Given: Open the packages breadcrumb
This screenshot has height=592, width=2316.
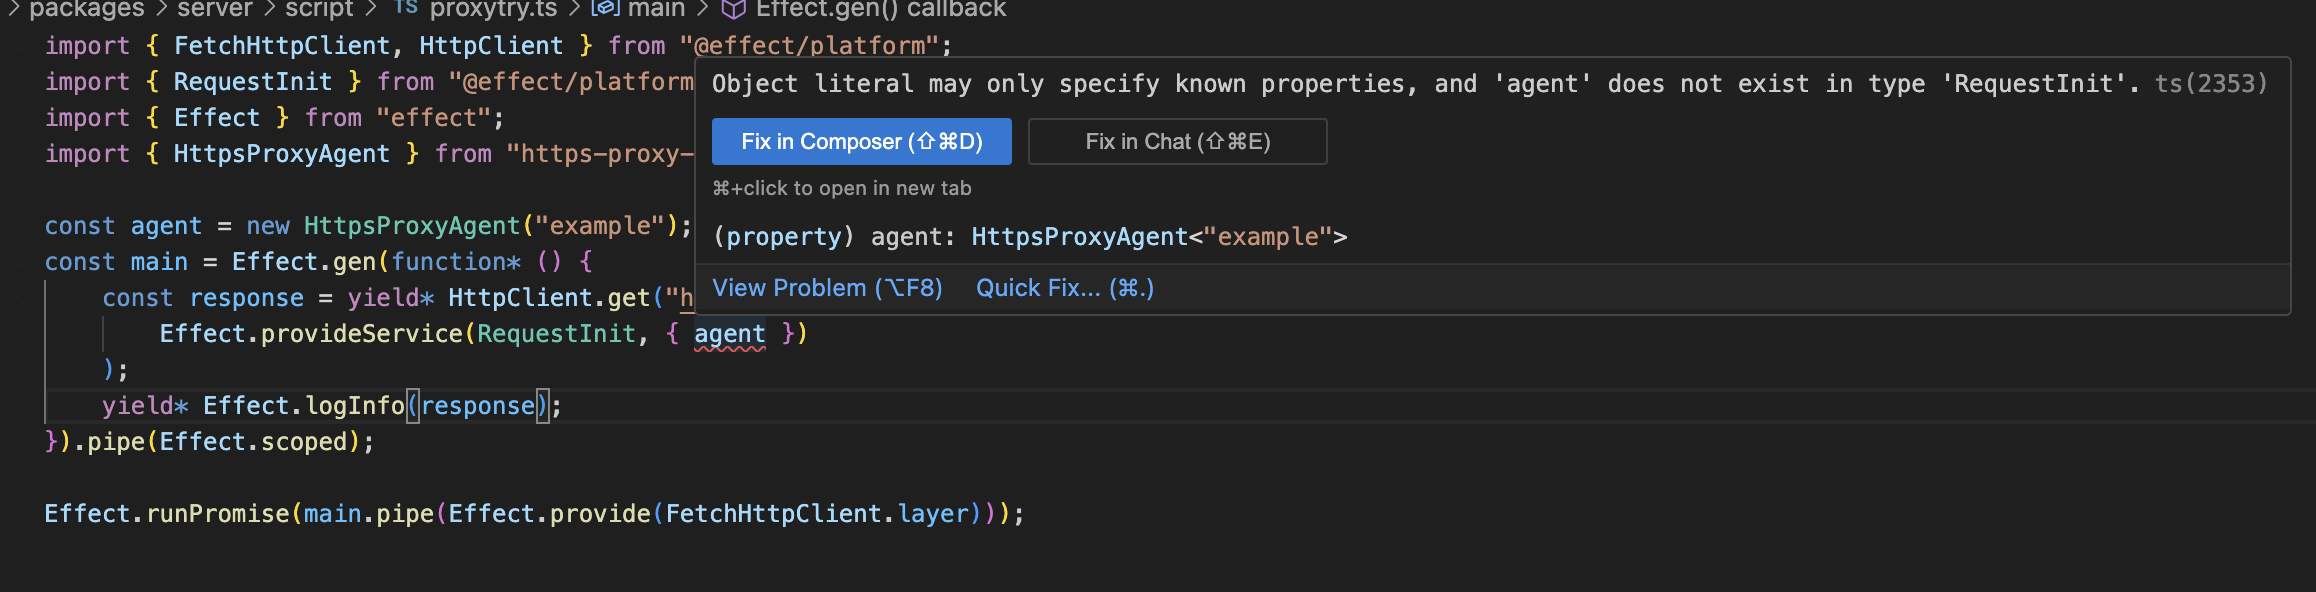Looking at the screenshot, I should click(x=87, y=9).
